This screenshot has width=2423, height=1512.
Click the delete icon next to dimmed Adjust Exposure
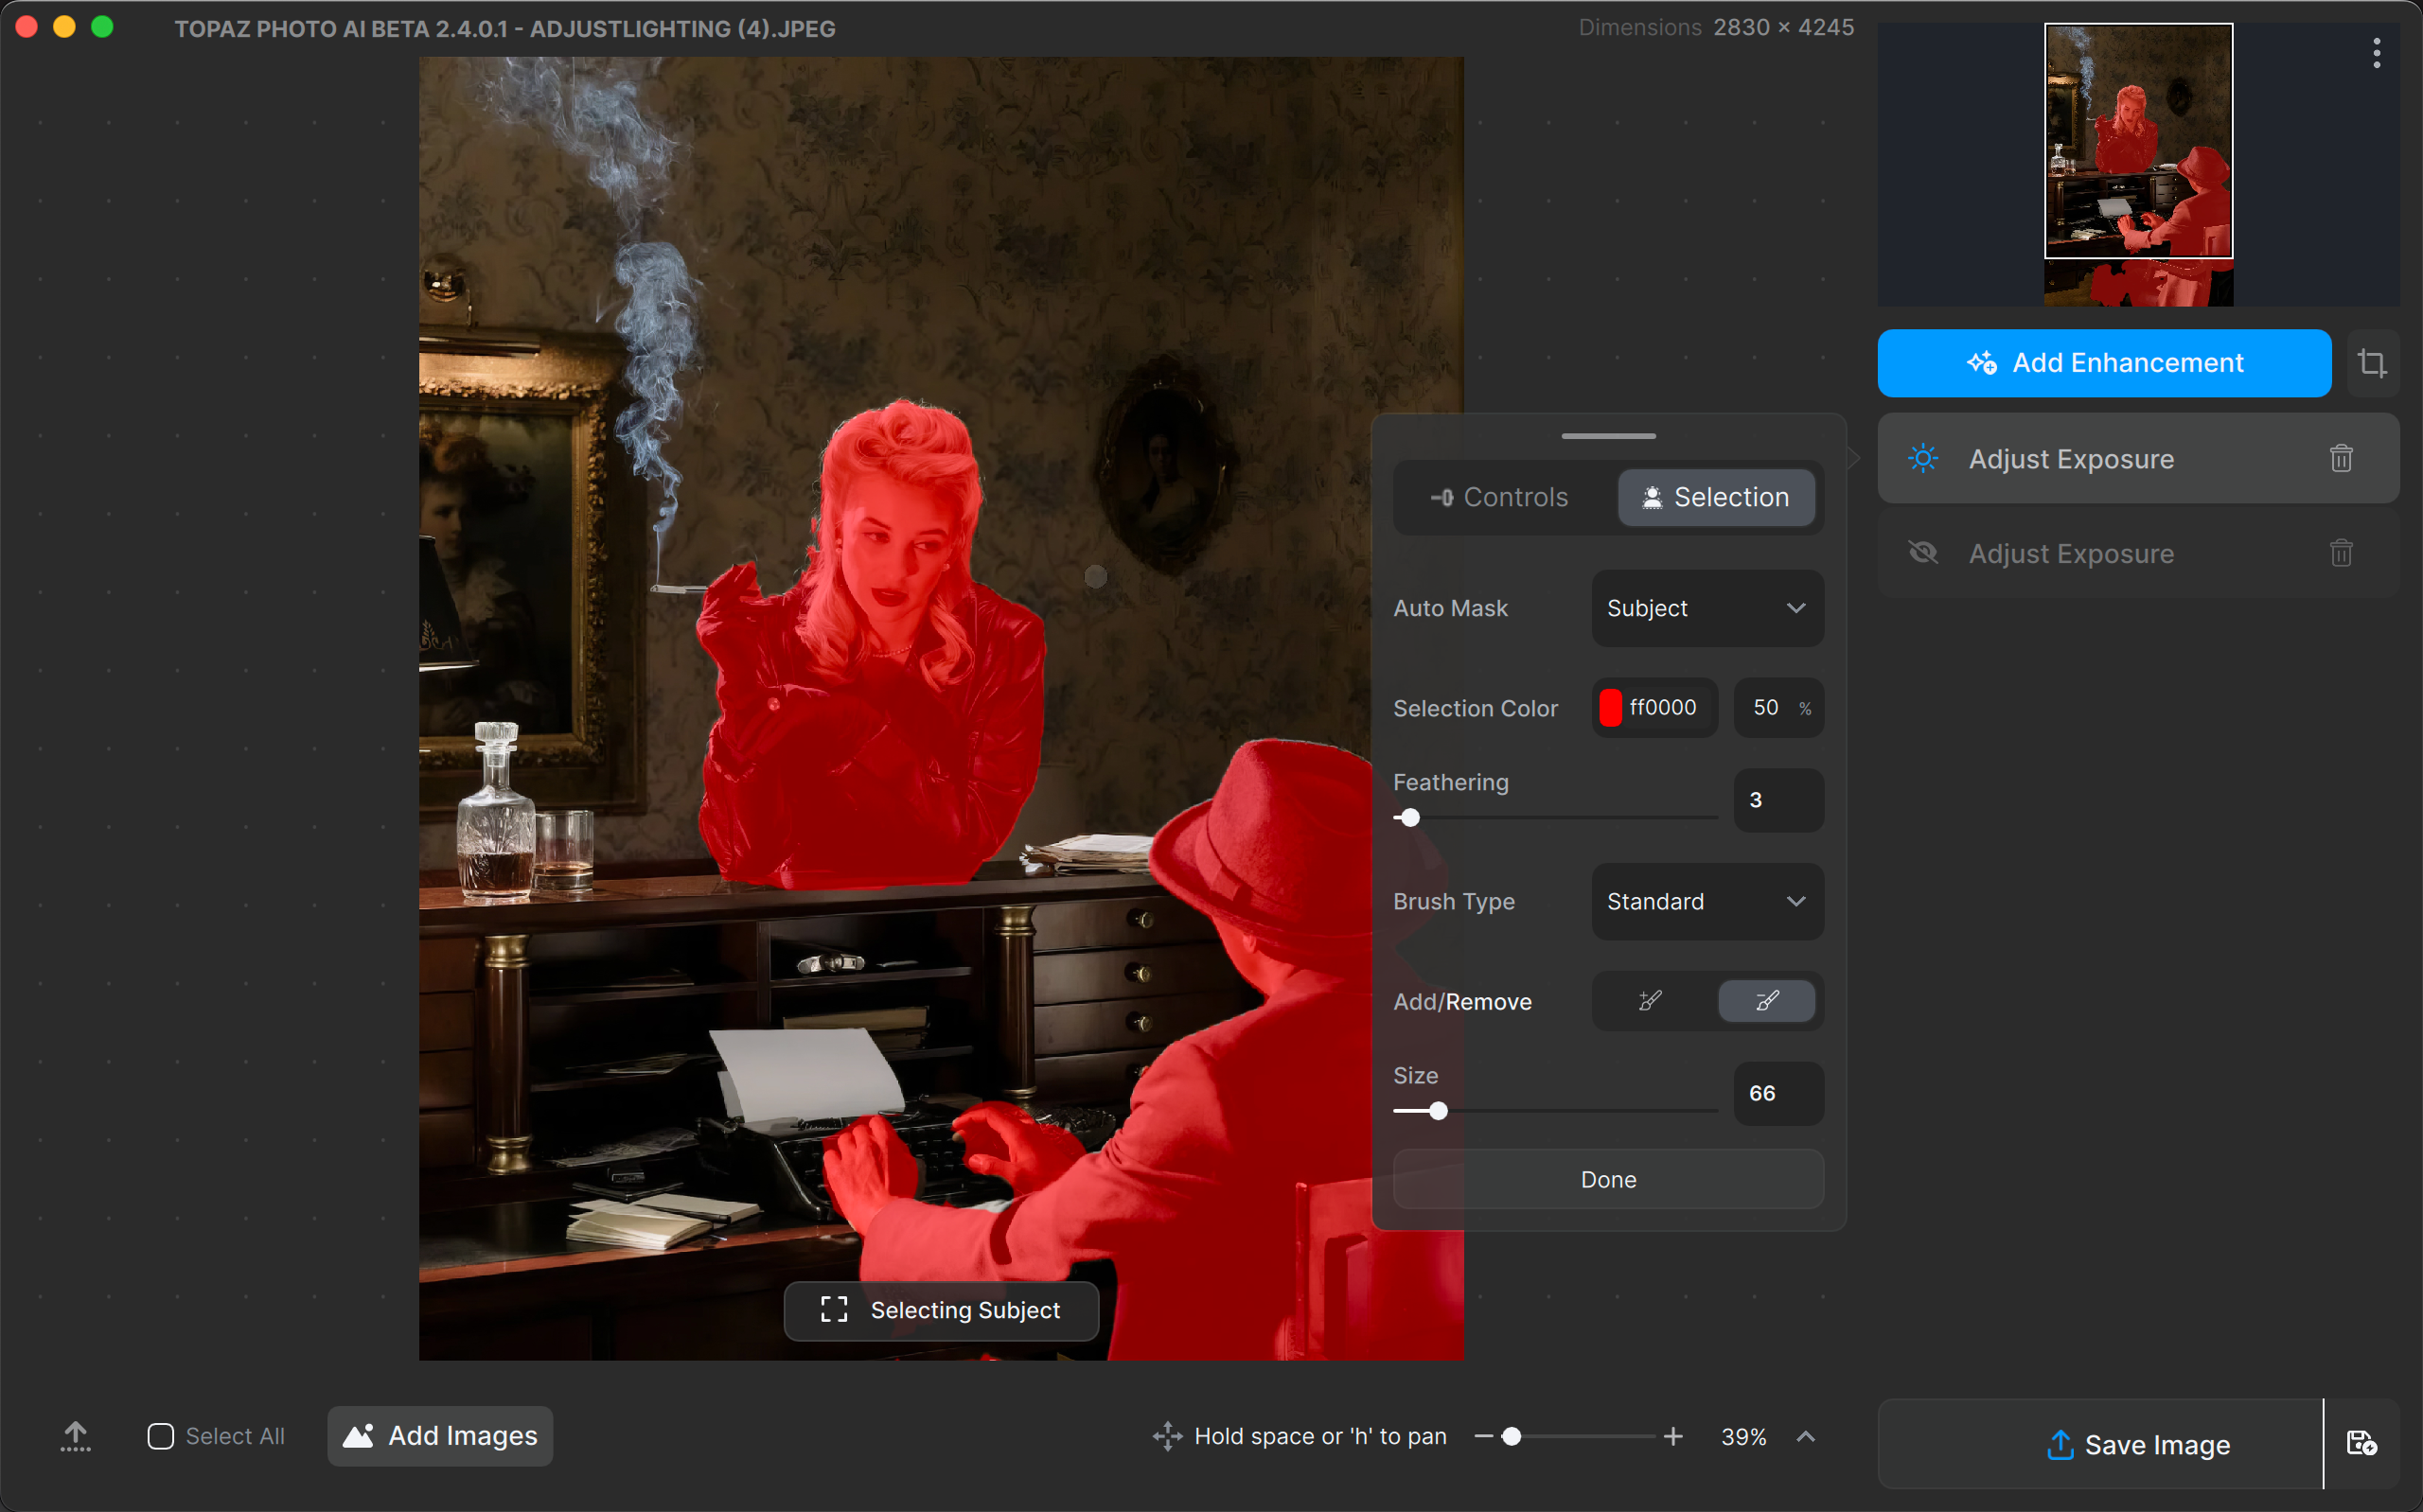tap(2342, 554)
